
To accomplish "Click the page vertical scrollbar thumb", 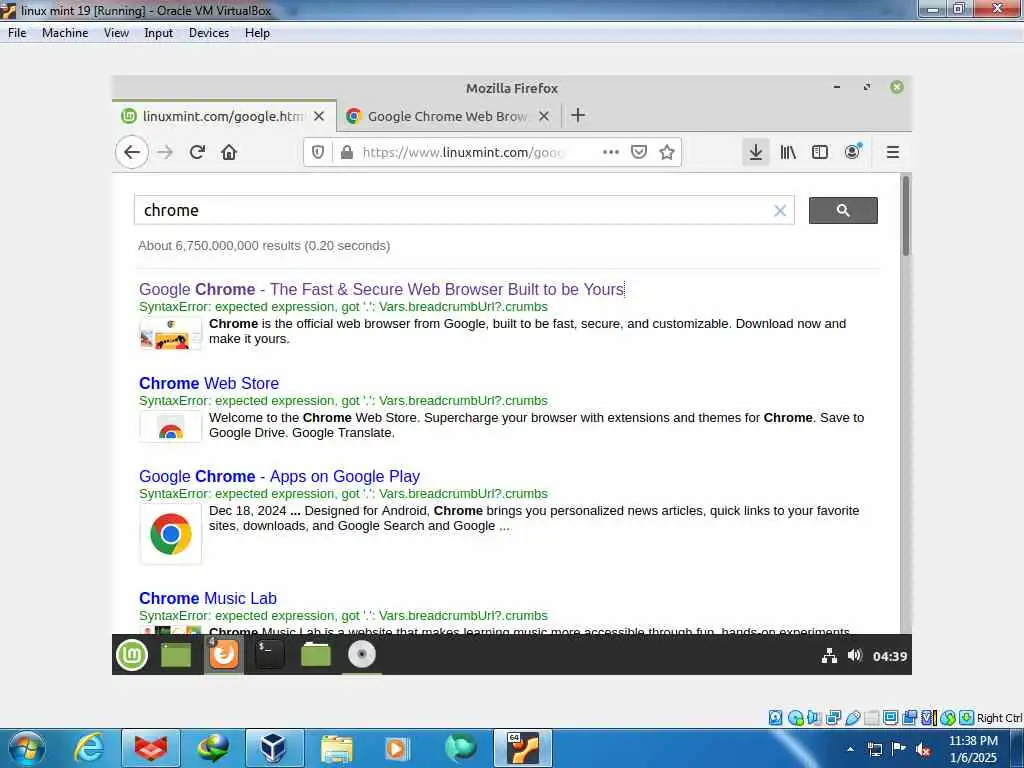I will (x=906, y=216).
